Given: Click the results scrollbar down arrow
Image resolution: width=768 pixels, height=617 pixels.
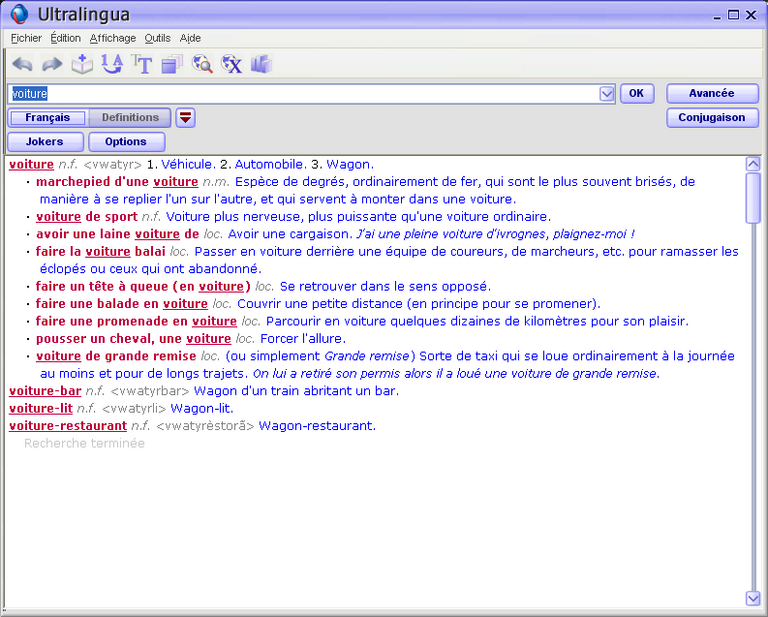Looking at the screenshot, I should [x=752, y=598].
